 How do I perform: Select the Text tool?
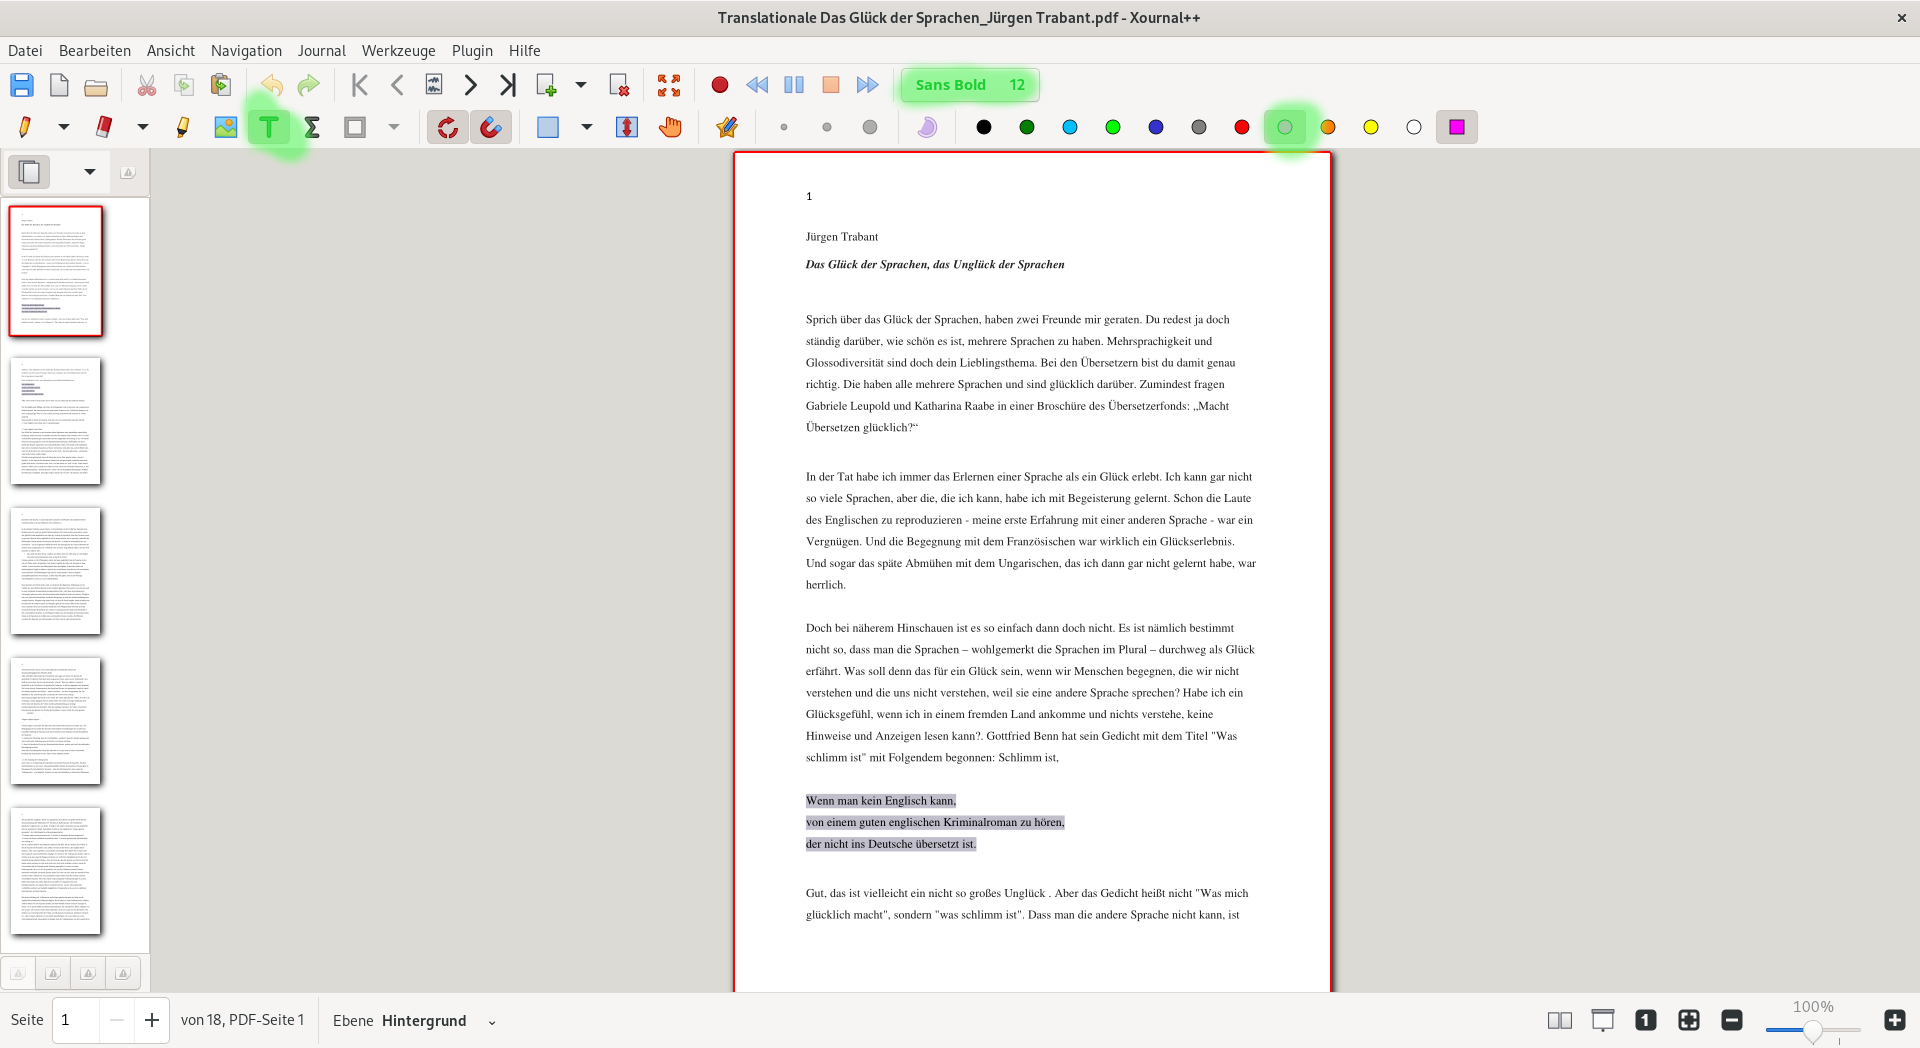click(268, 127)
